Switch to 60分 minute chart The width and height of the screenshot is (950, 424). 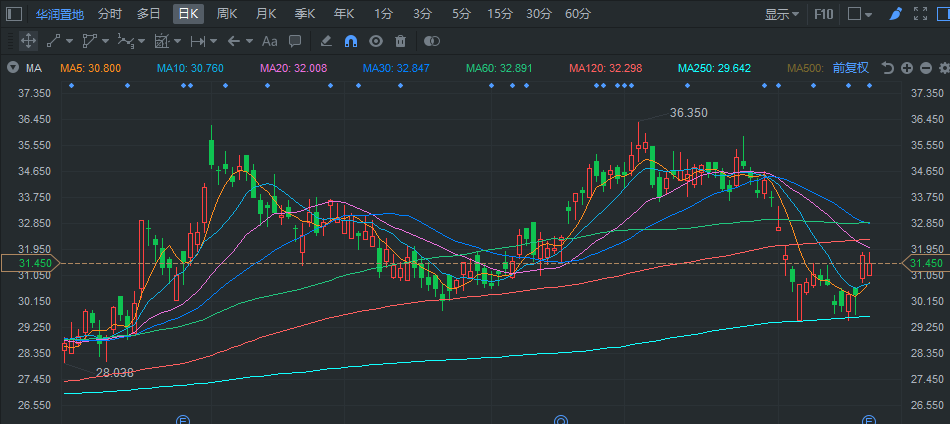click(x=577, y=14)
